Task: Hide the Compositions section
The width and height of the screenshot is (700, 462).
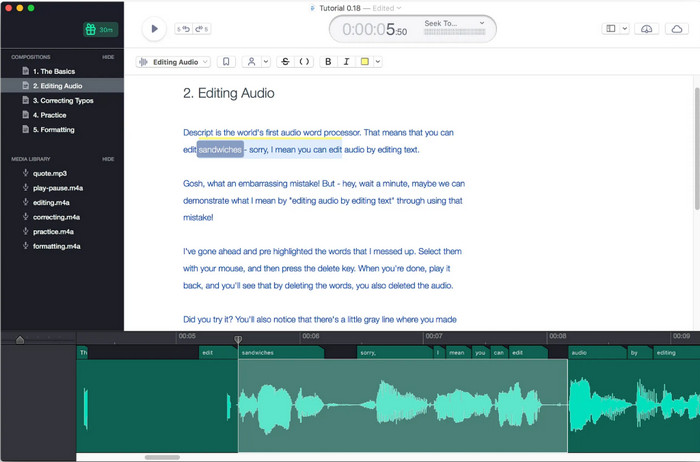Action: pos(108,57)
